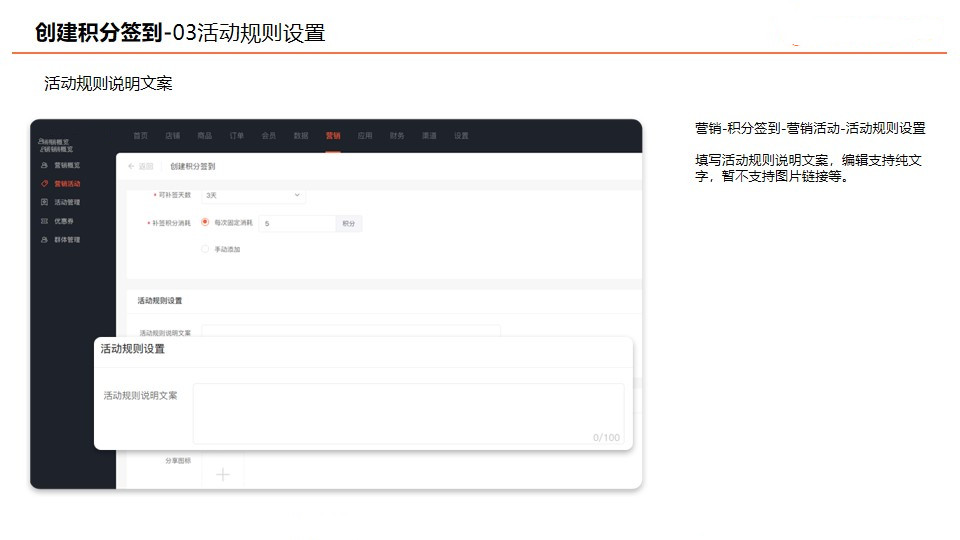
Task: Open 优惠券 in the sidebar menu
Action: click(x=64, y=221)
